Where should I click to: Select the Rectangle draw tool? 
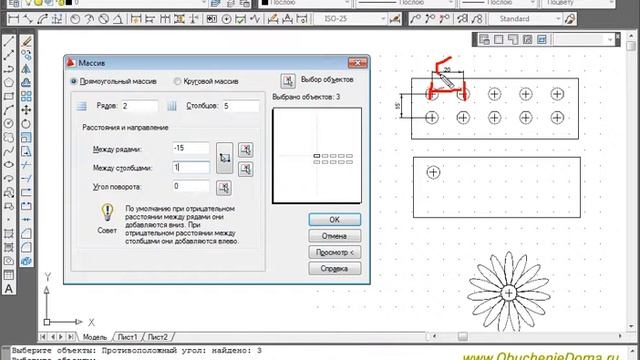coord(9,96)
